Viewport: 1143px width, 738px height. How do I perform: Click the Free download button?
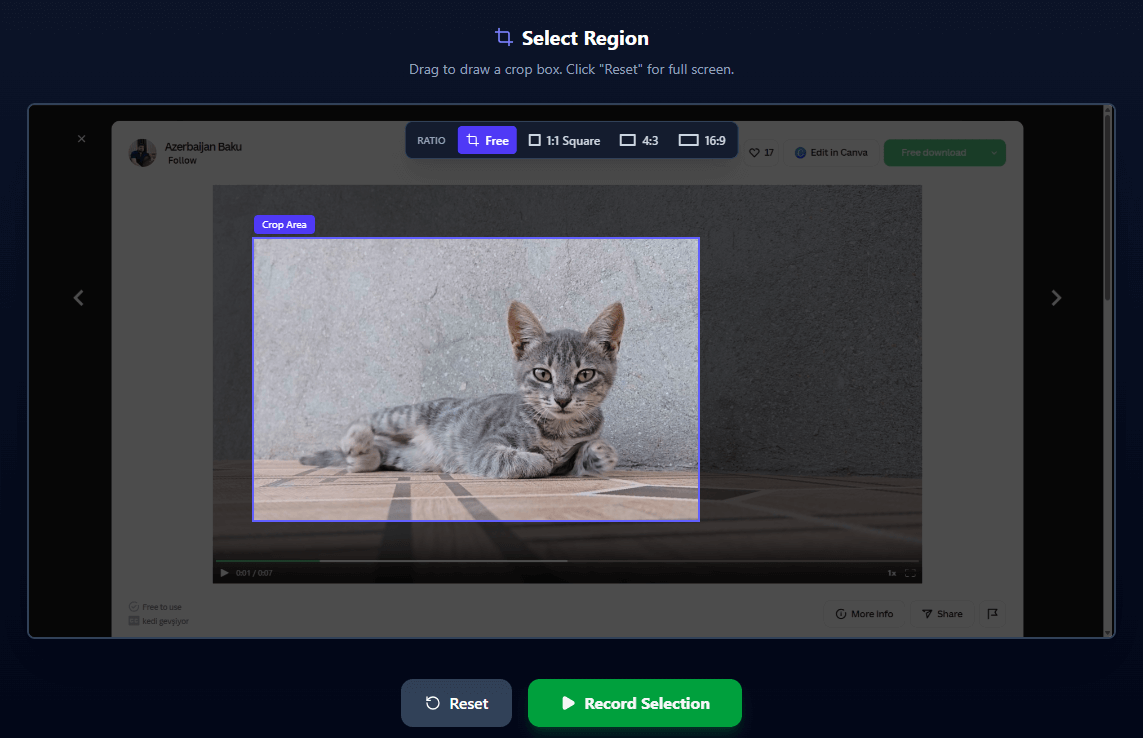(934, 152)
